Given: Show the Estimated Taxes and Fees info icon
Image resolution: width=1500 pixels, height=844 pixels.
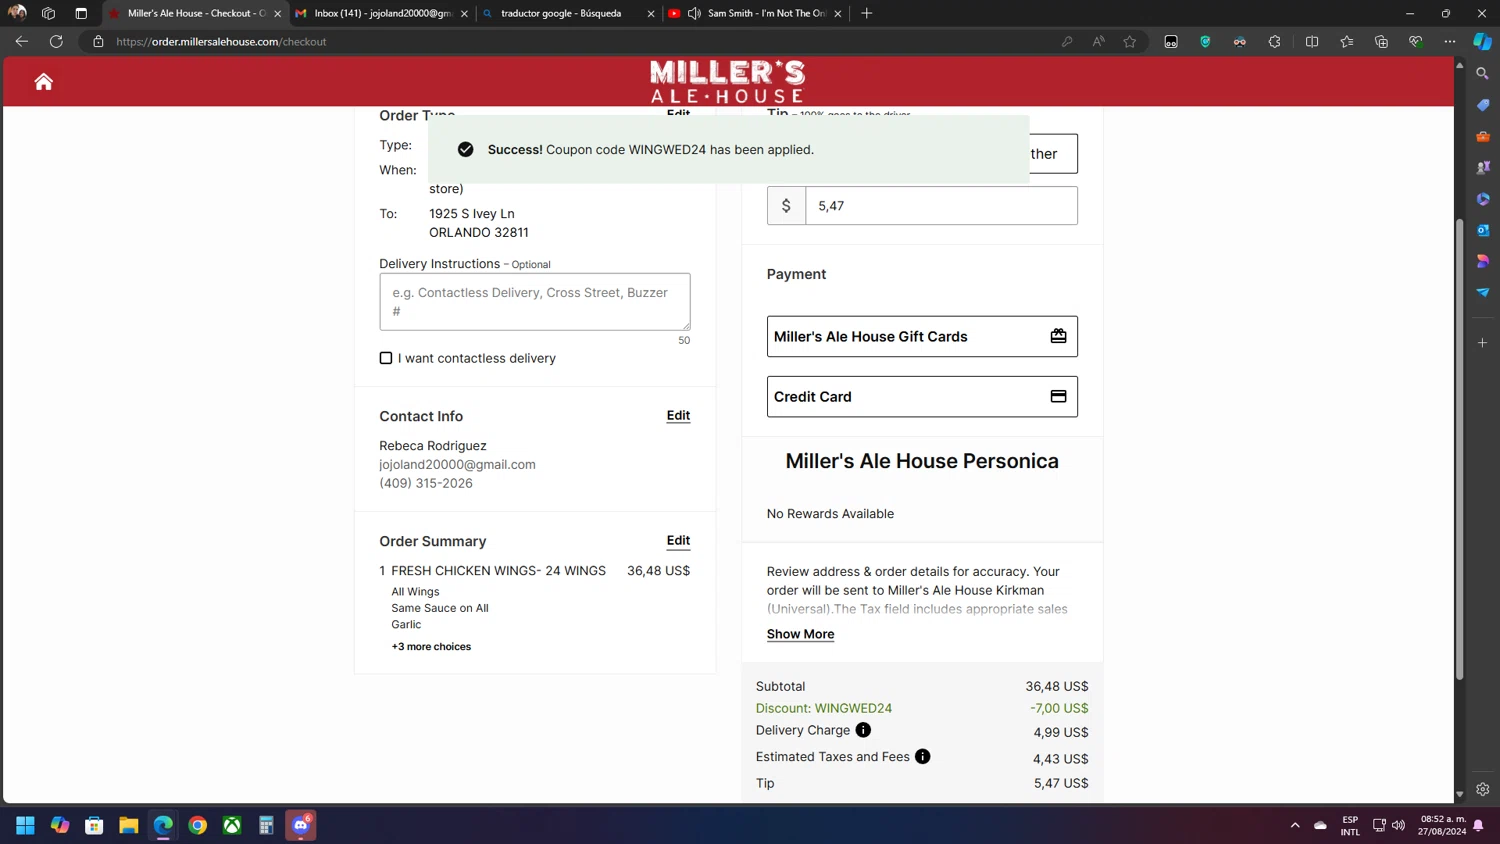Looking at the screenshot, I should point(922,757).
